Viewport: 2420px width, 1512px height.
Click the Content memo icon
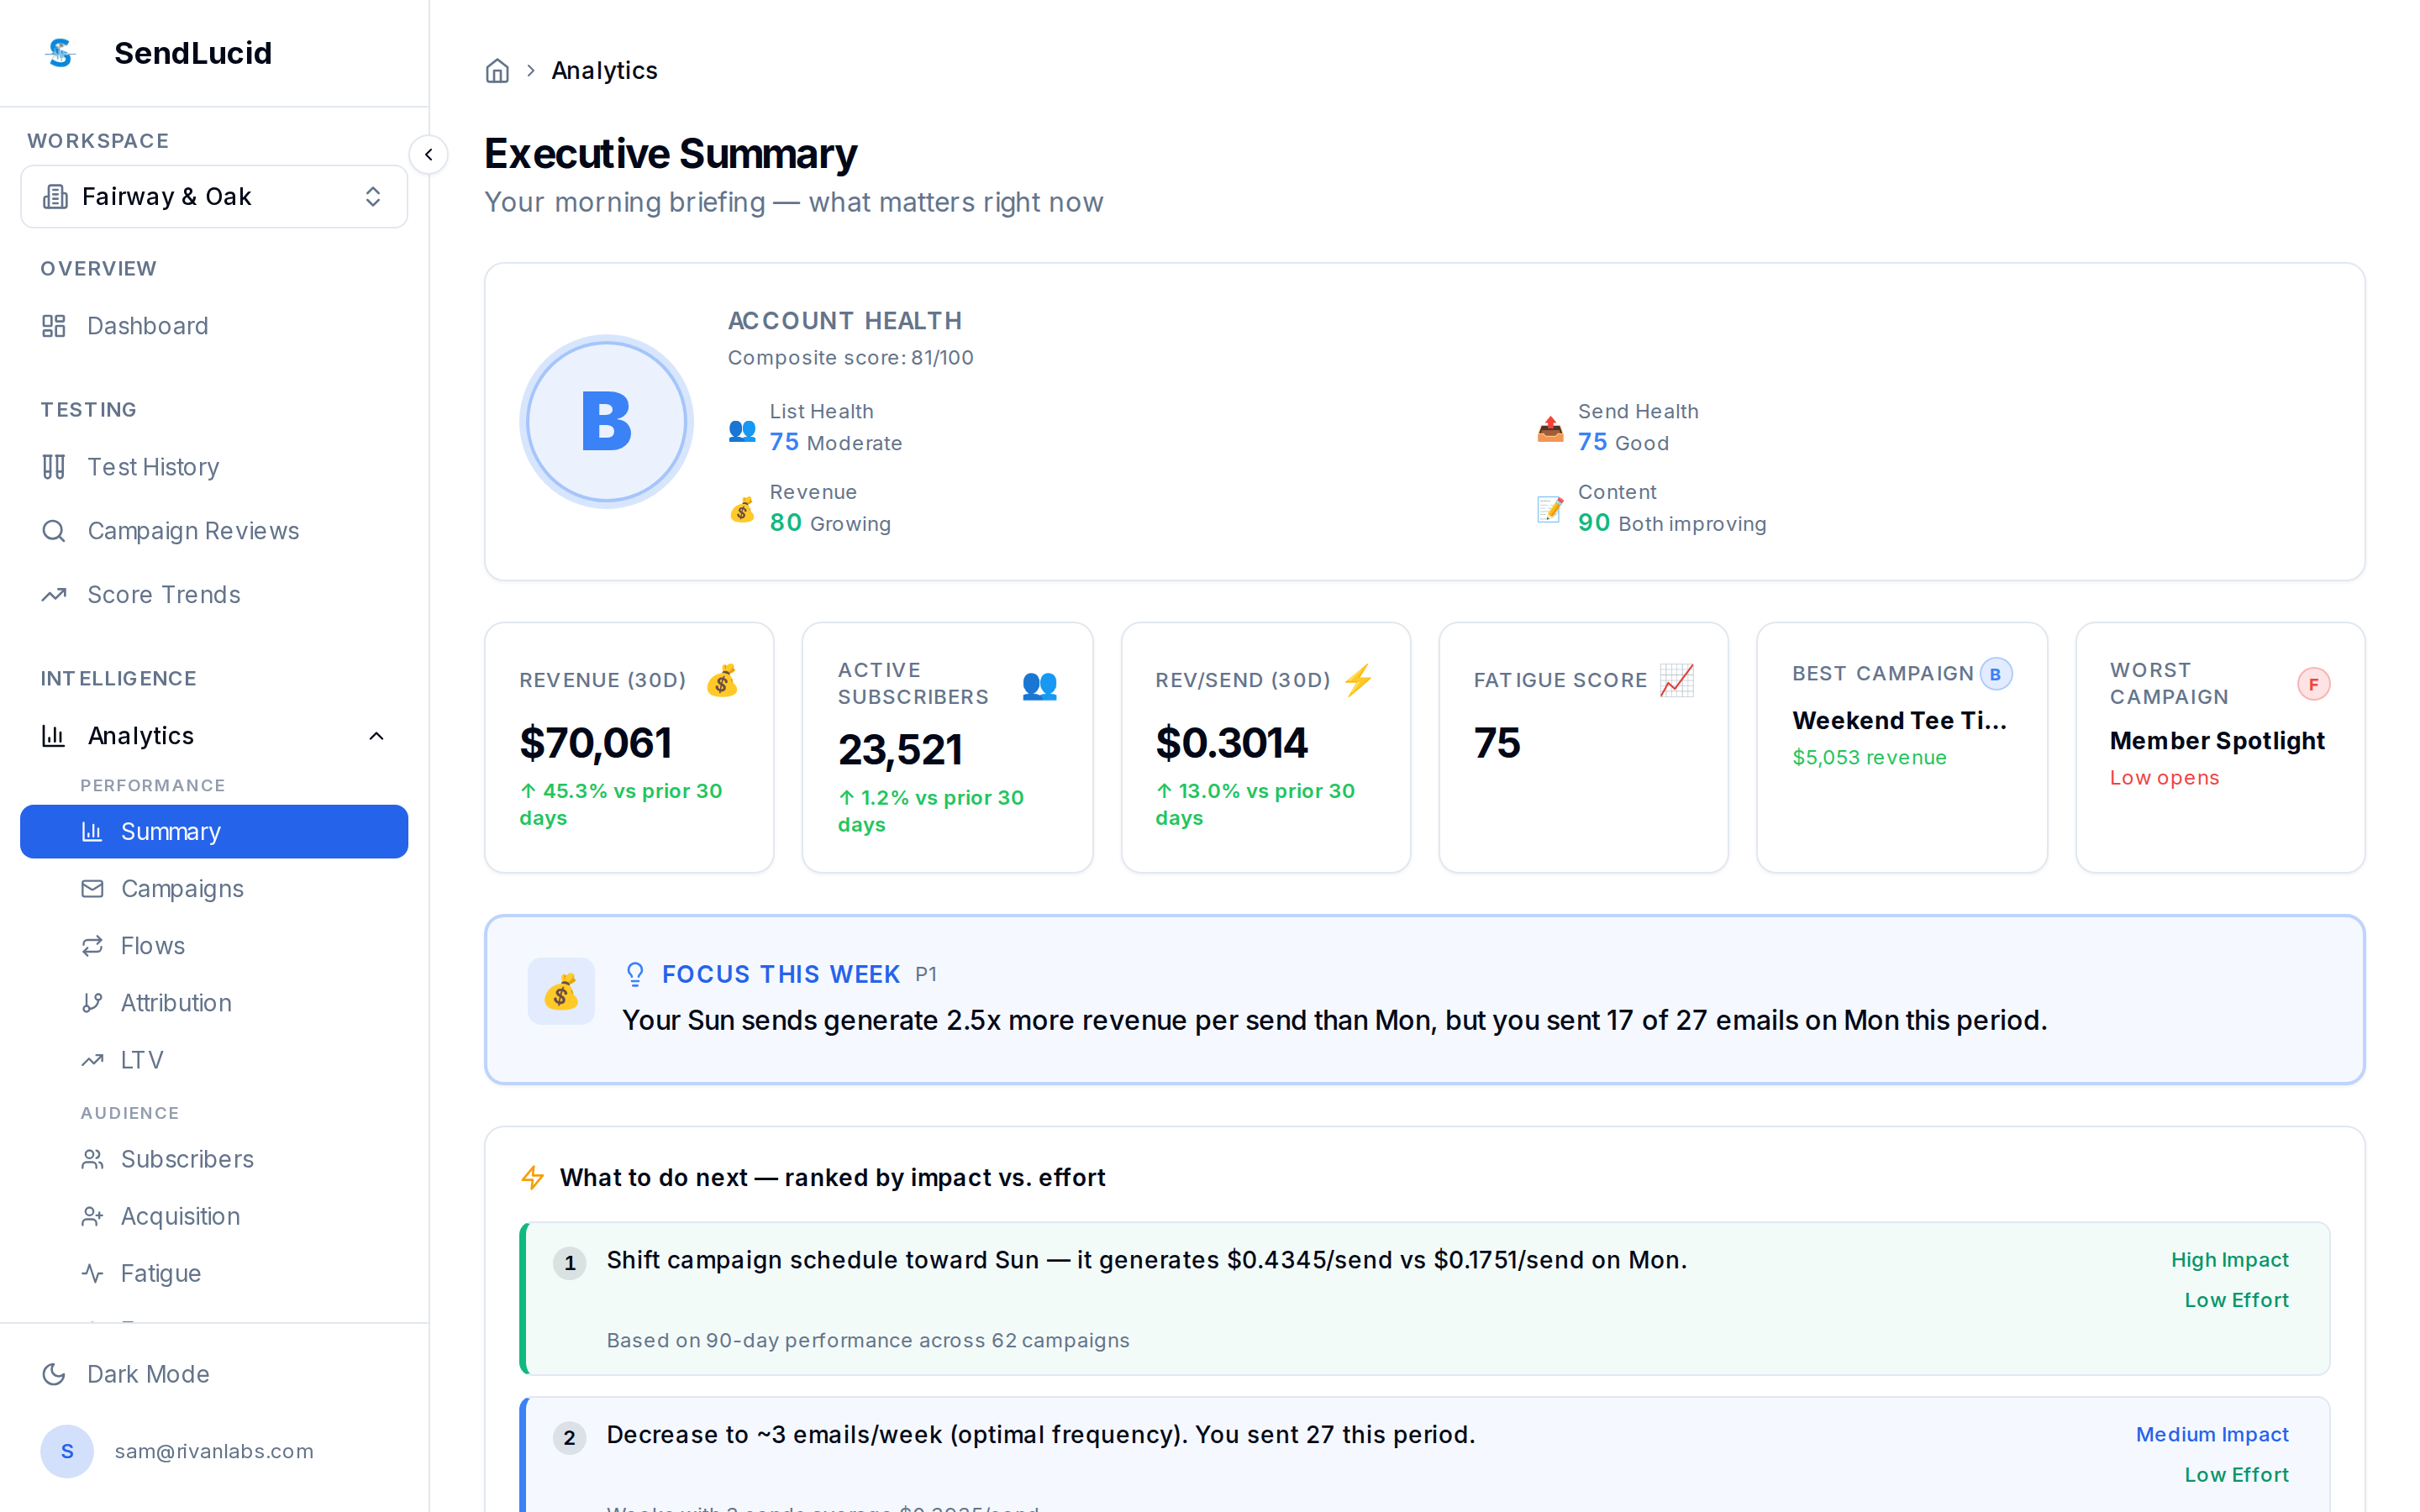click(1550, 509)
